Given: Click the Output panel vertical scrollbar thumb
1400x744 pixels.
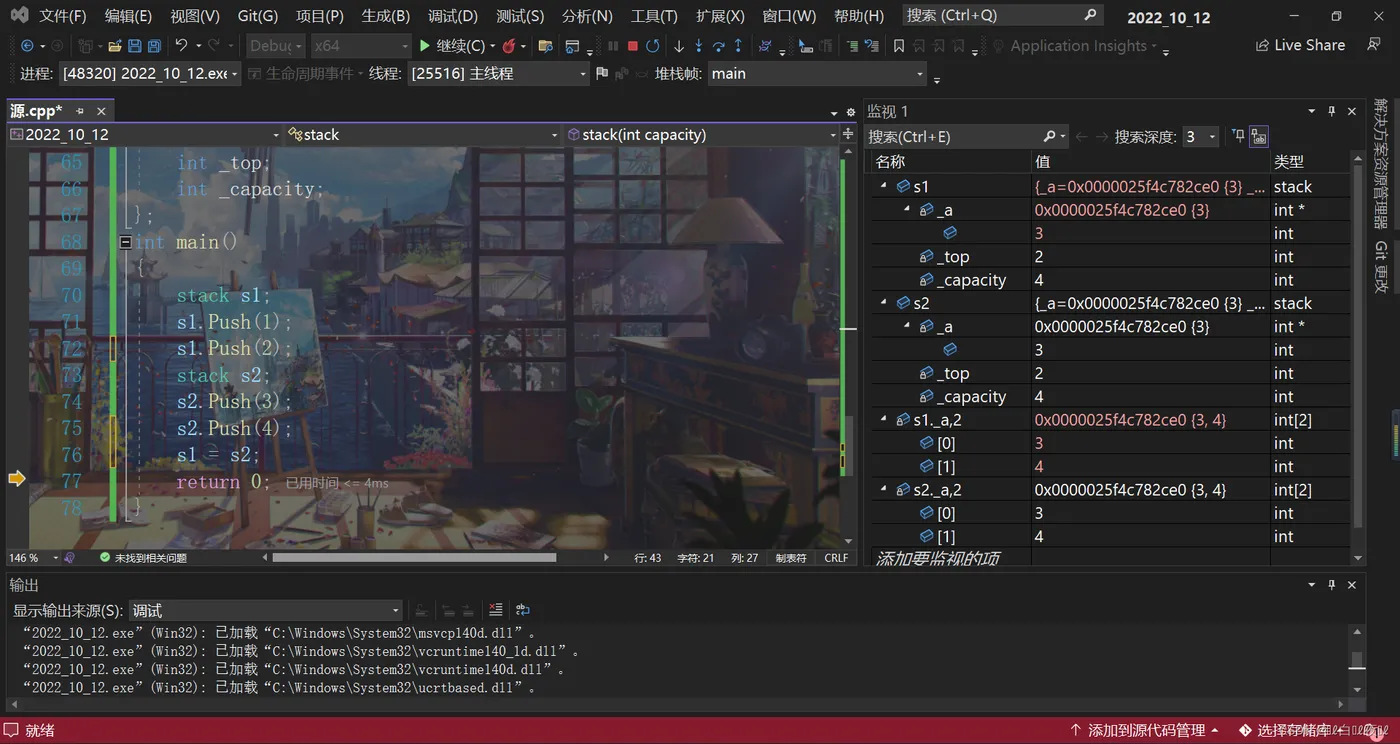Looking at the screenshot, I should tap(1357, 660).
